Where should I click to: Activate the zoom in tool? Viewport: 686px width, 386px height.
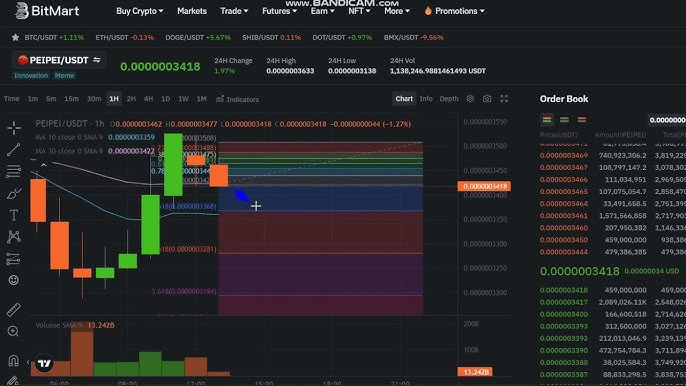point(14,331)
